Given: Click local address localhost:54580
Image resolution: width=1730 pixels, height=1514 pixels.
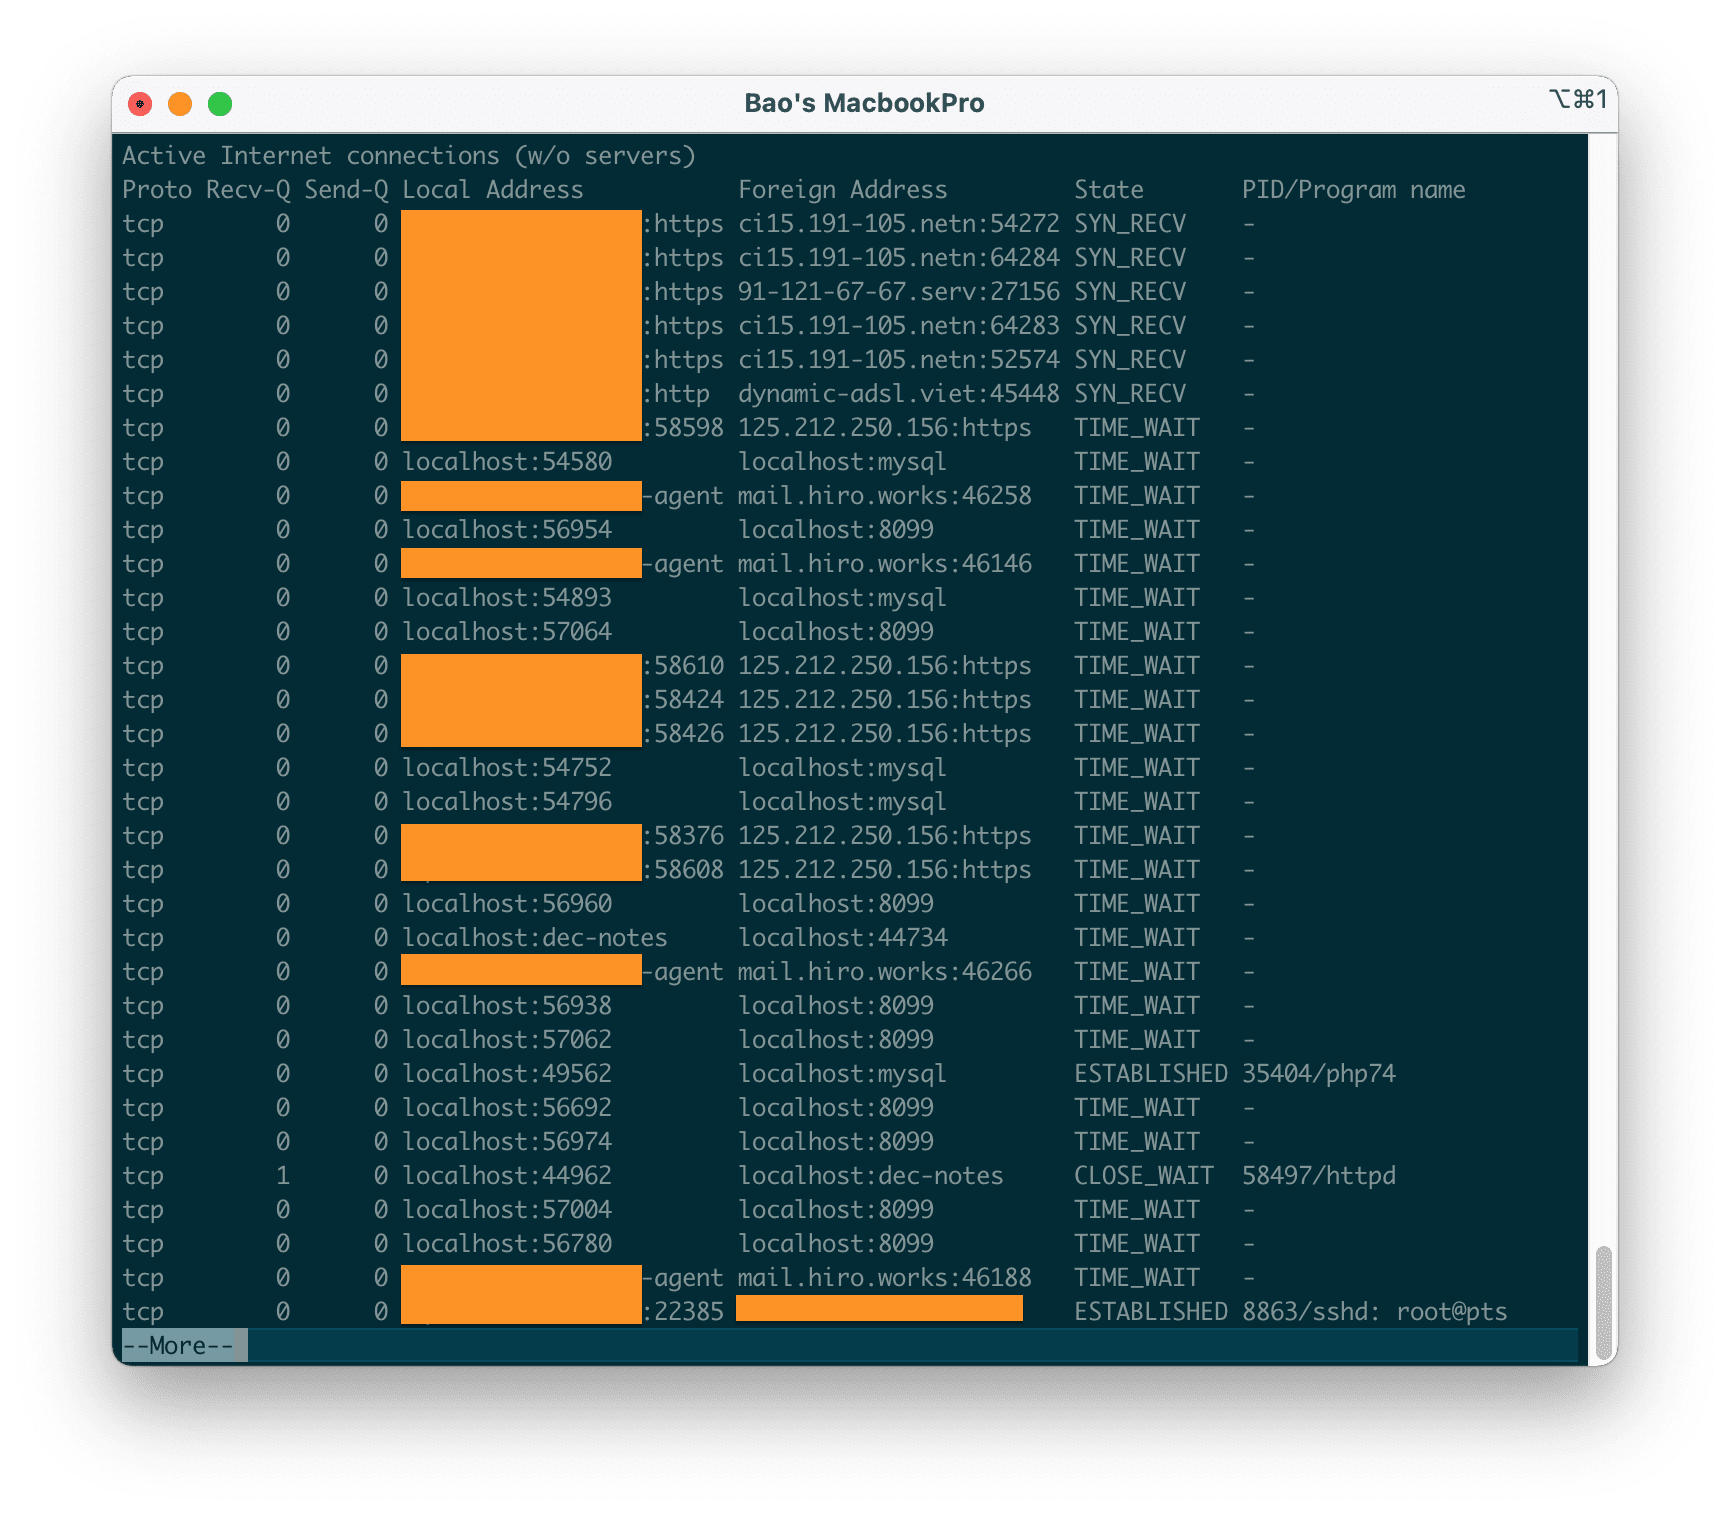Looking at the screenshot, I should point(507,462).
